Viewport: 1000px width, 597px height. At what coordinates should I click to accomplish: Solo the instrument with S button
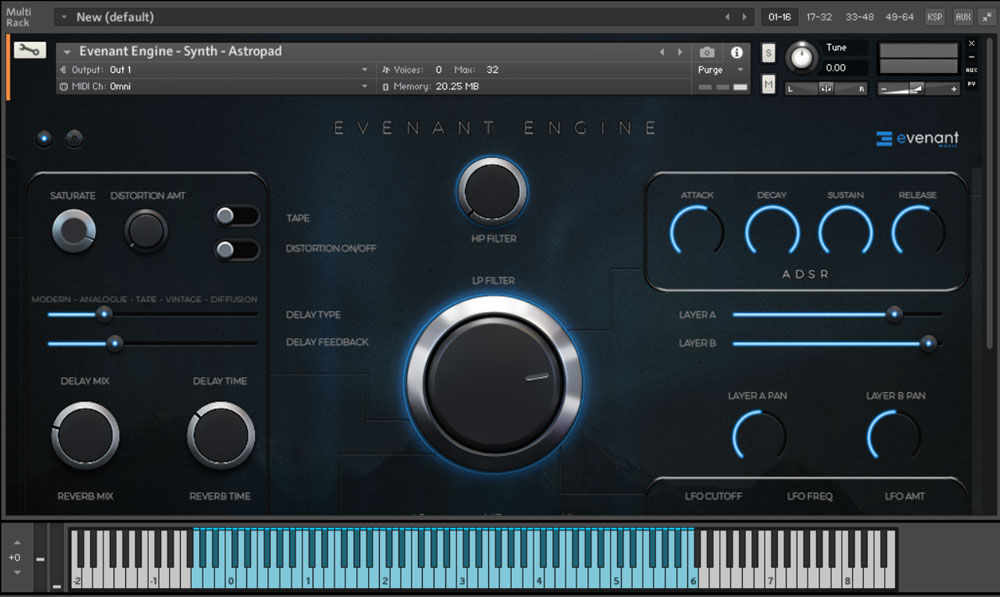point(768,53)
